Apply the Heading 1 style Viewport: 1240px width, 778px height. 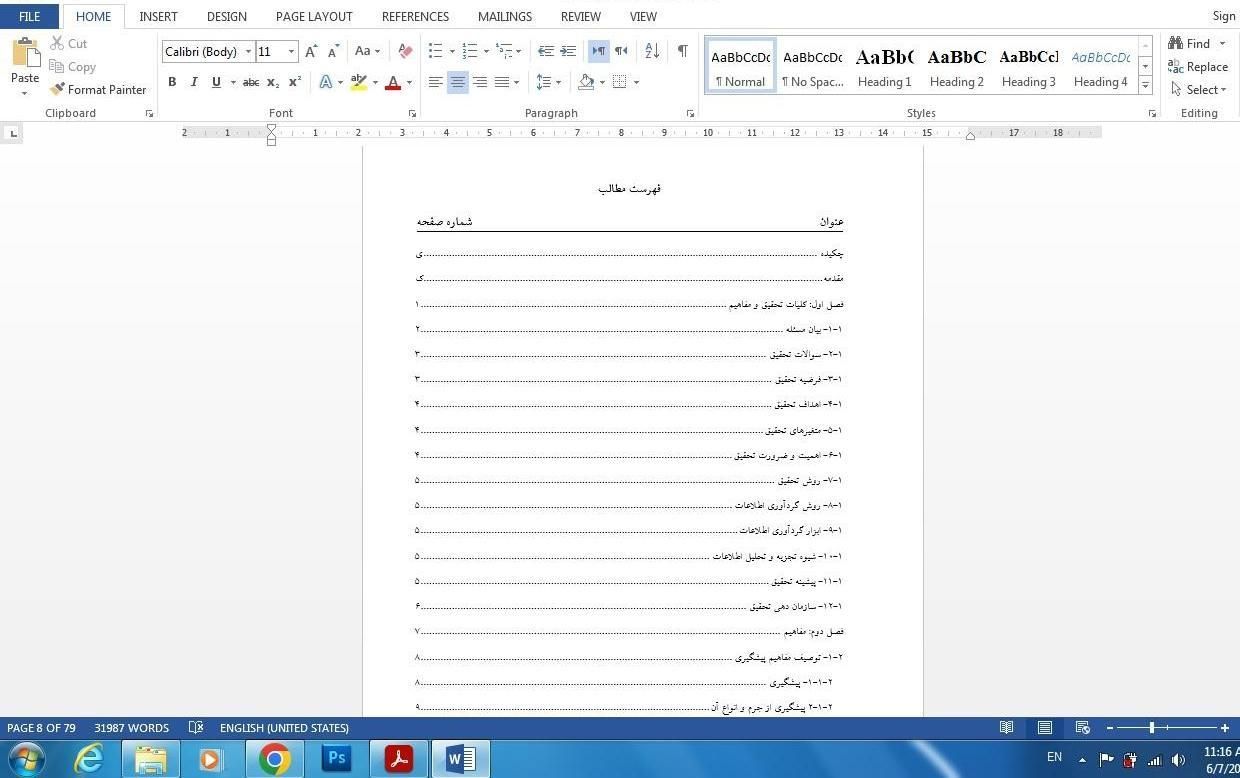tap(885, 67)
